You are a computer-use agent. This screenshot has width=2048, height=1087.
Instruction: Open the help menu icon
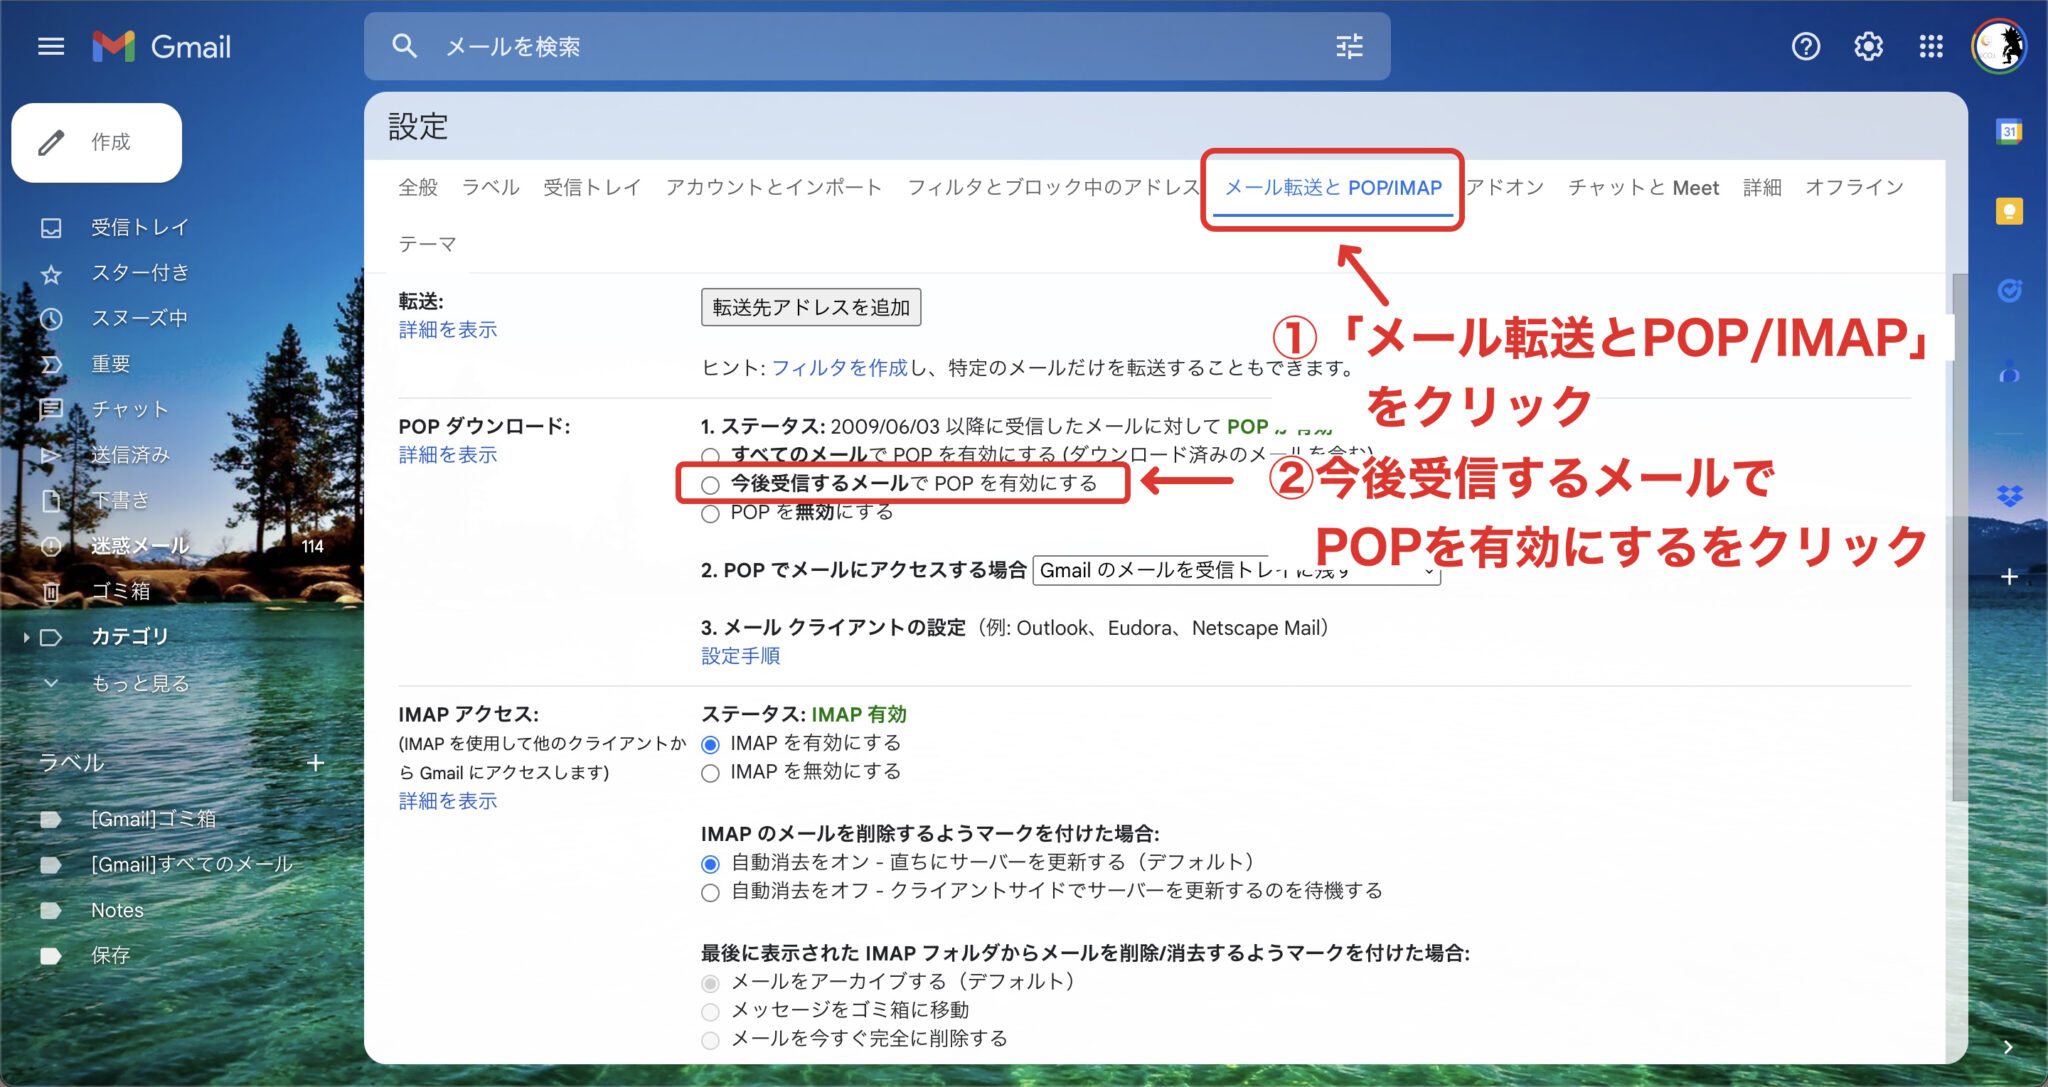point(1806,46)
